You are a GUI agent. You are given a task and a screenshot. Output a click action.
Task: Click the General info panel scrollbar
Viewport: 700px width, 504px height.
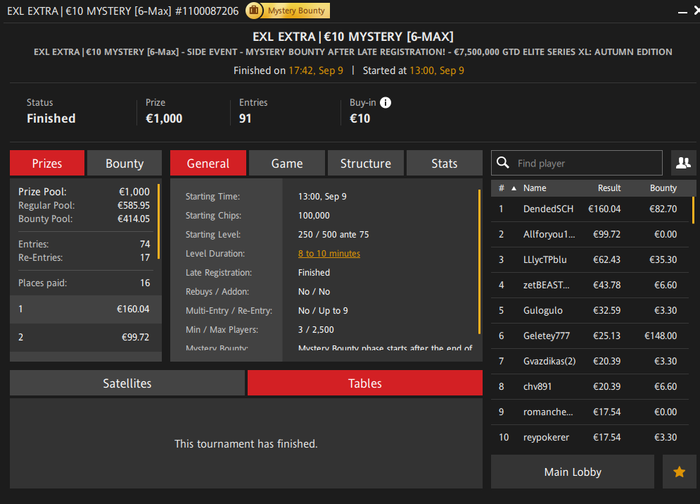479,262
